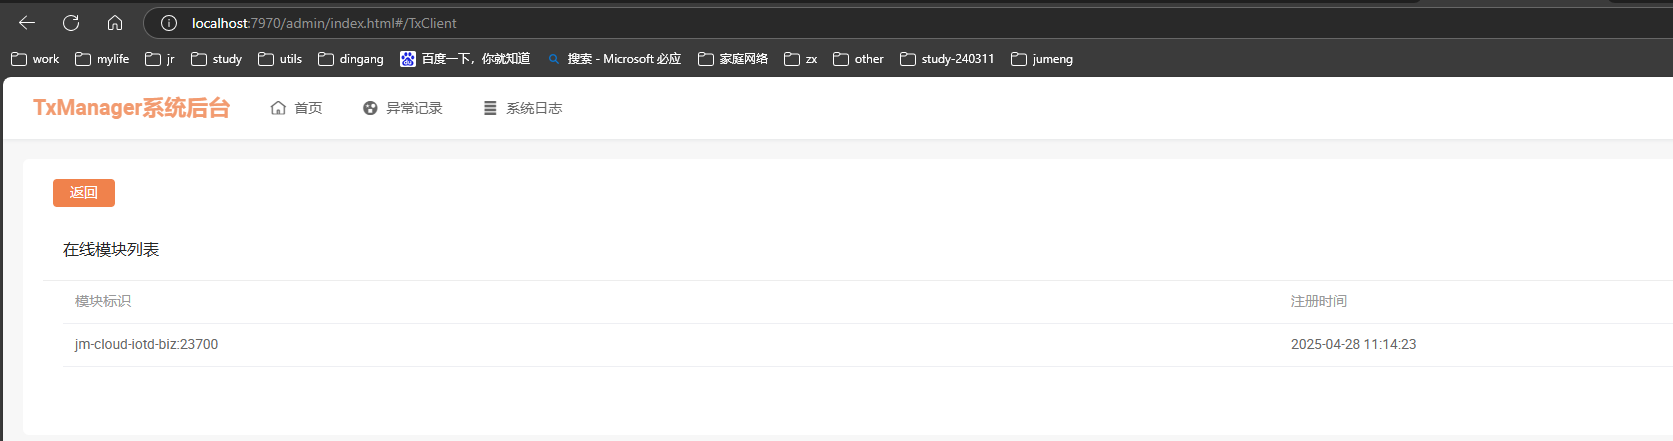Open the dingang bookmarks folder
Image resolution: width=1673 pixels, height=441 pixels.
coord(350,59)
